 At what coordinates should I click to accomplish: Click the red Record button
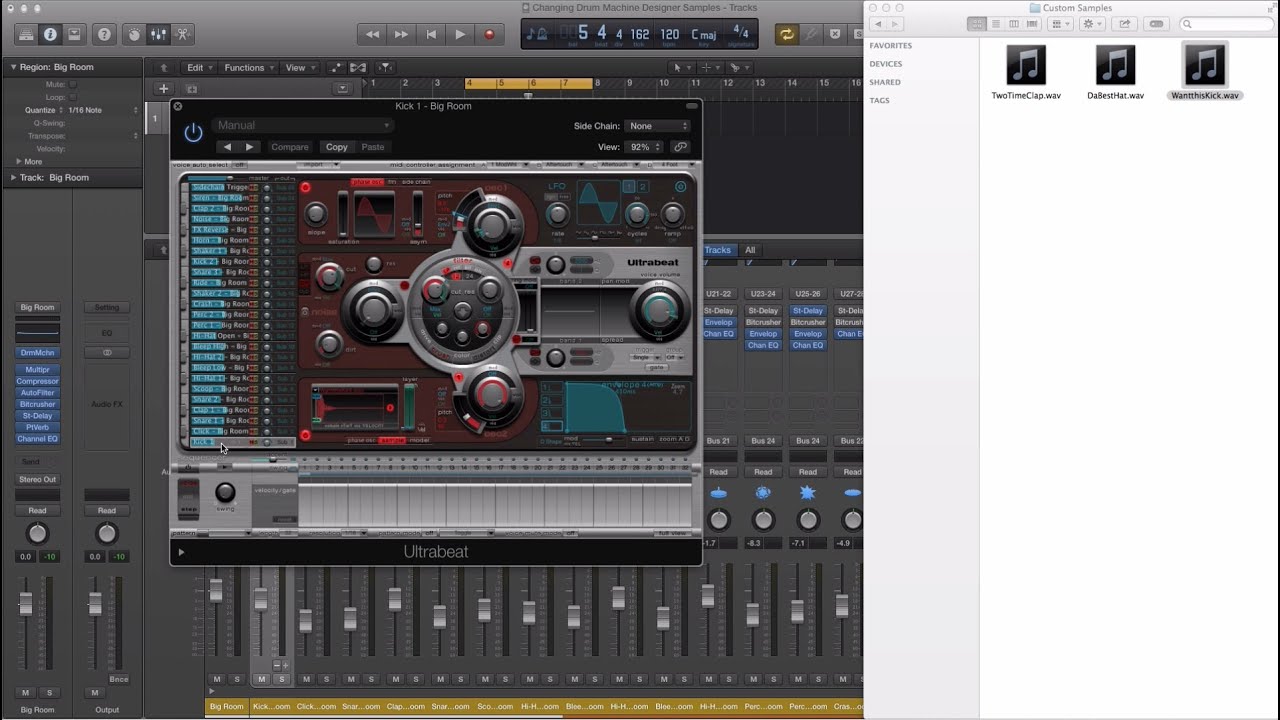click(x=489, y=34)
